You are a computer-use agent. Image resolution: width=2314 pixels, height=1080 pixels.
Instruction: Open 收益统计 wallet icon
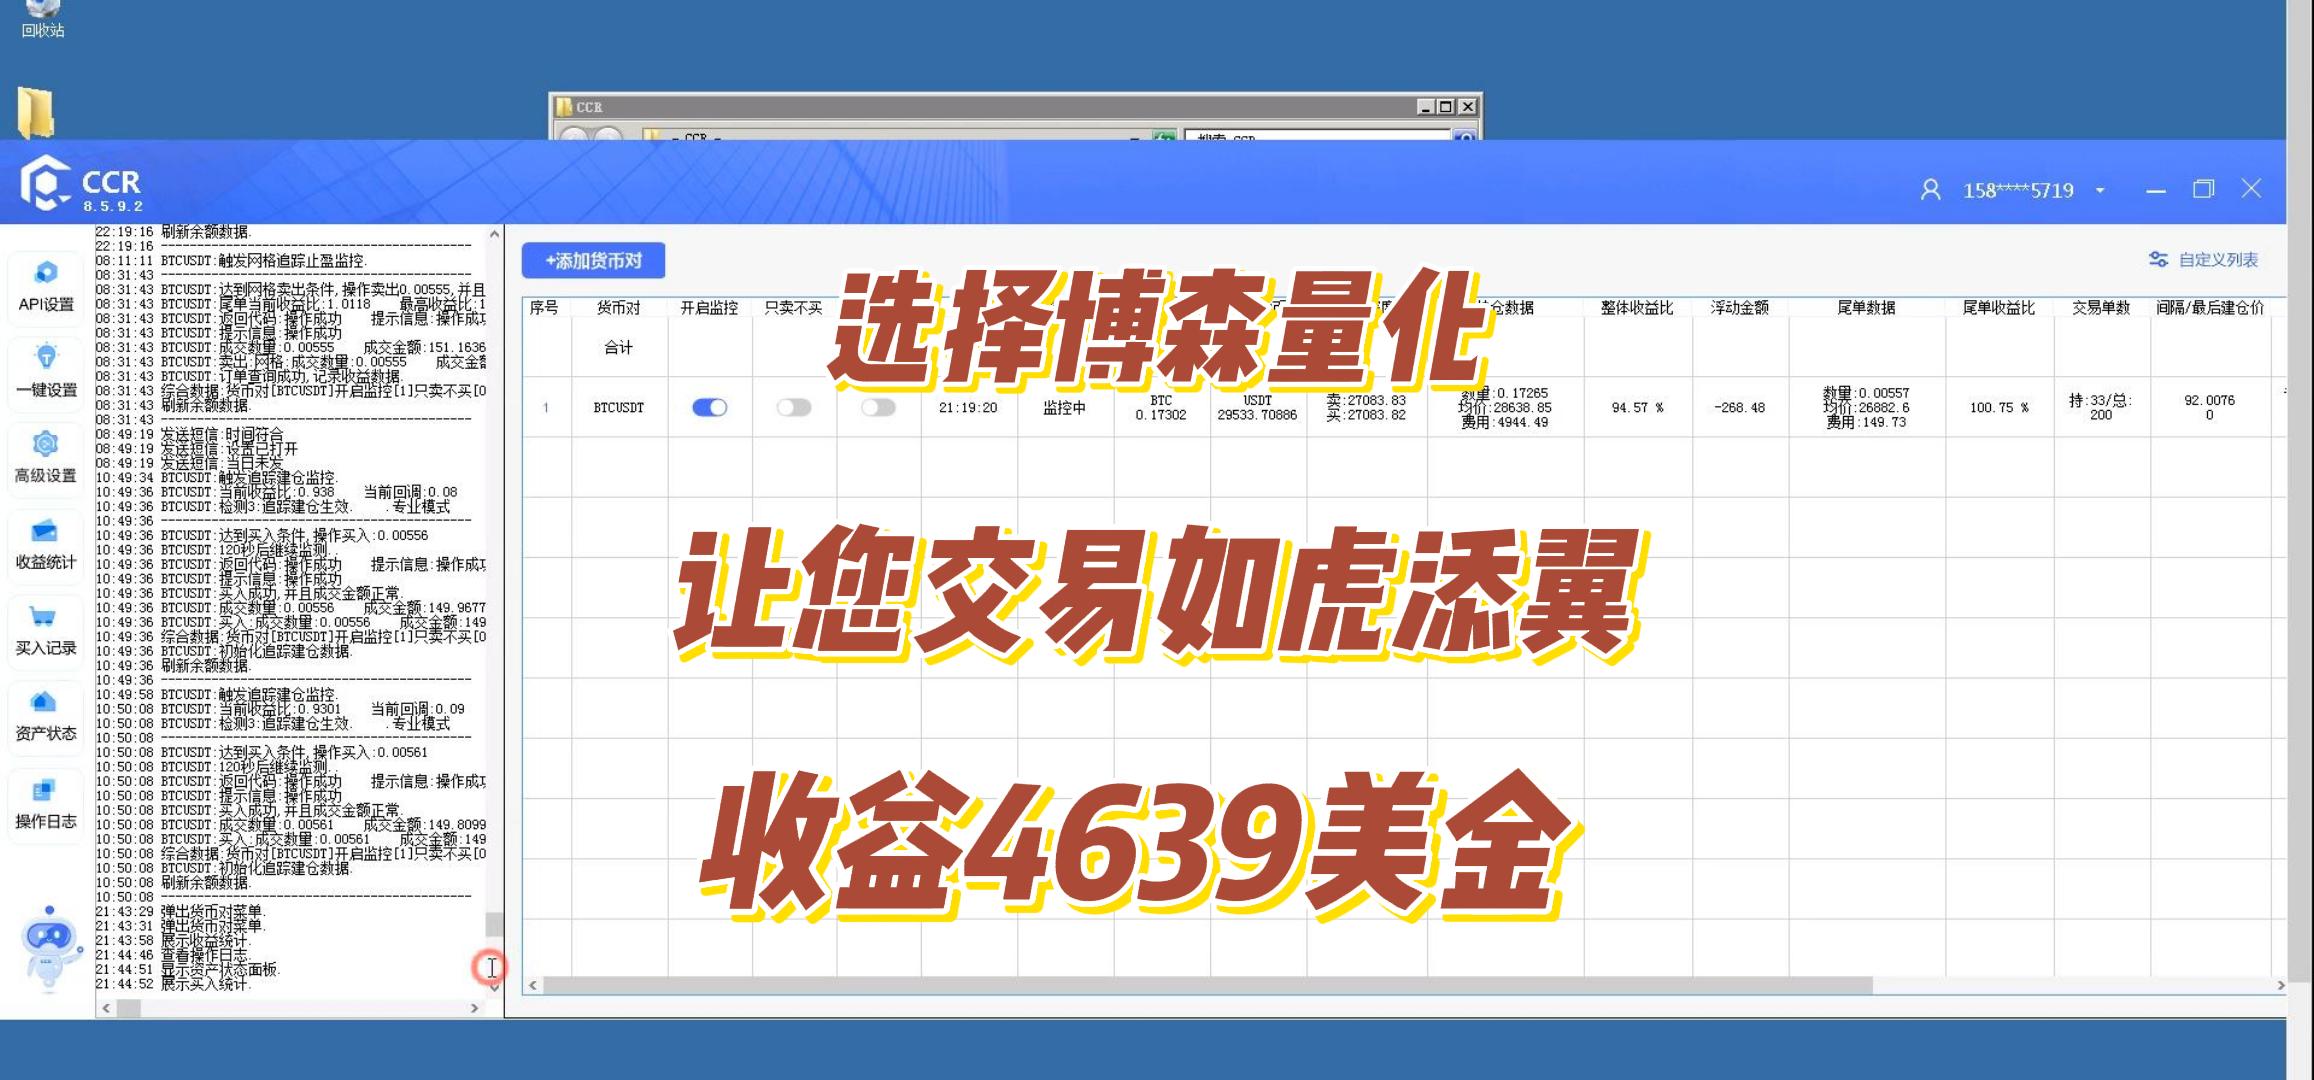[x=46, y=531]
